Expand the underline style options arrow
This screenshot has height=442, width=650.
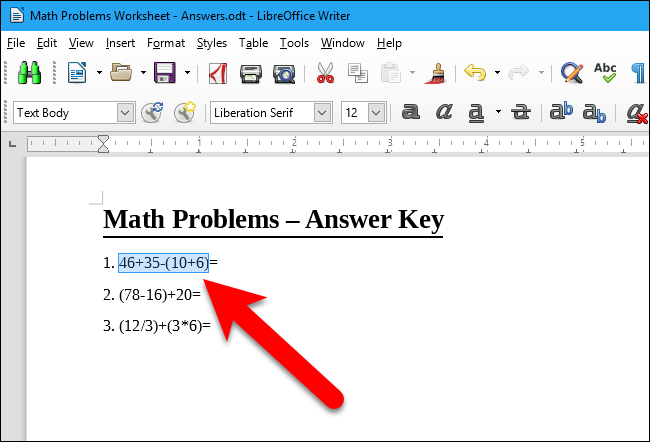498,112
